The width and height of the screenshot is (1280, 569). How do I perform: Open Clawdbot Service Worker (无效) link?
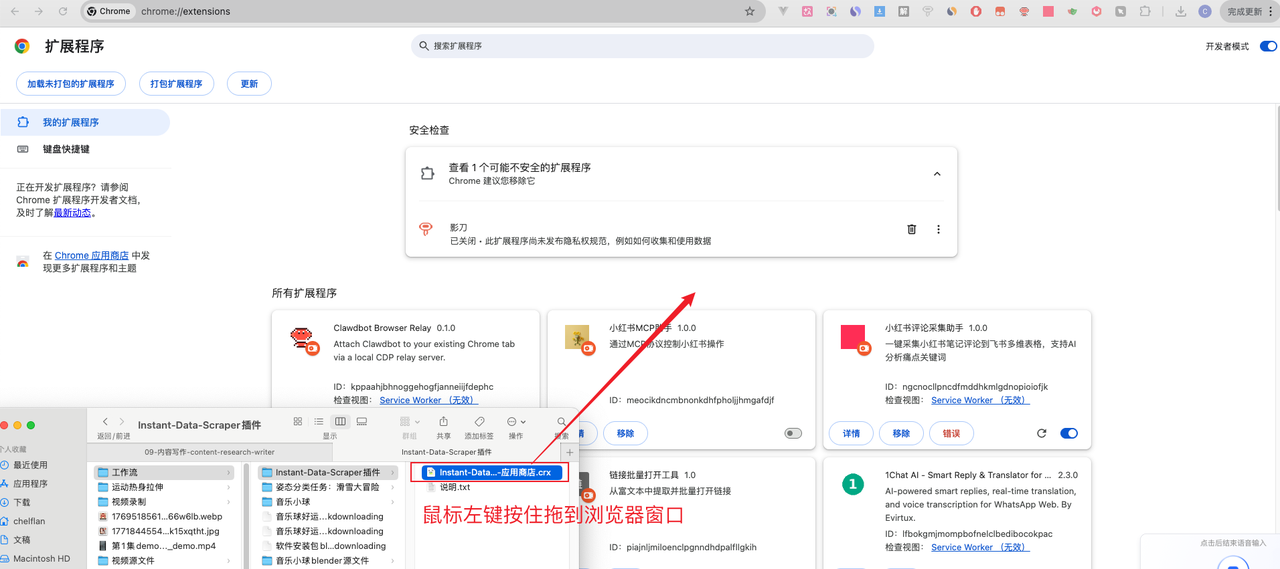point(429,400)
